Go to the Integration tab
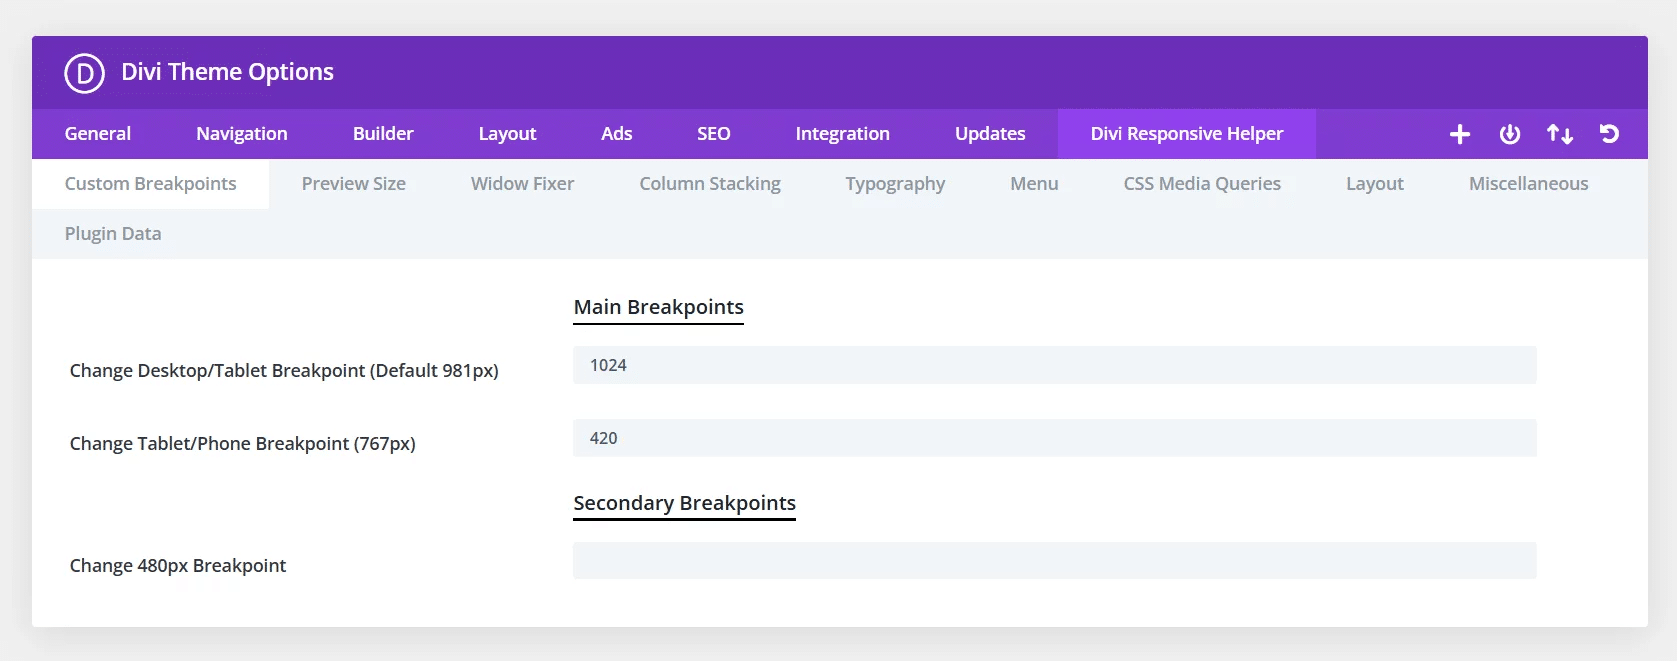Screen dimensions: 1677x661 pyautogui.click(x=843, y=134)
